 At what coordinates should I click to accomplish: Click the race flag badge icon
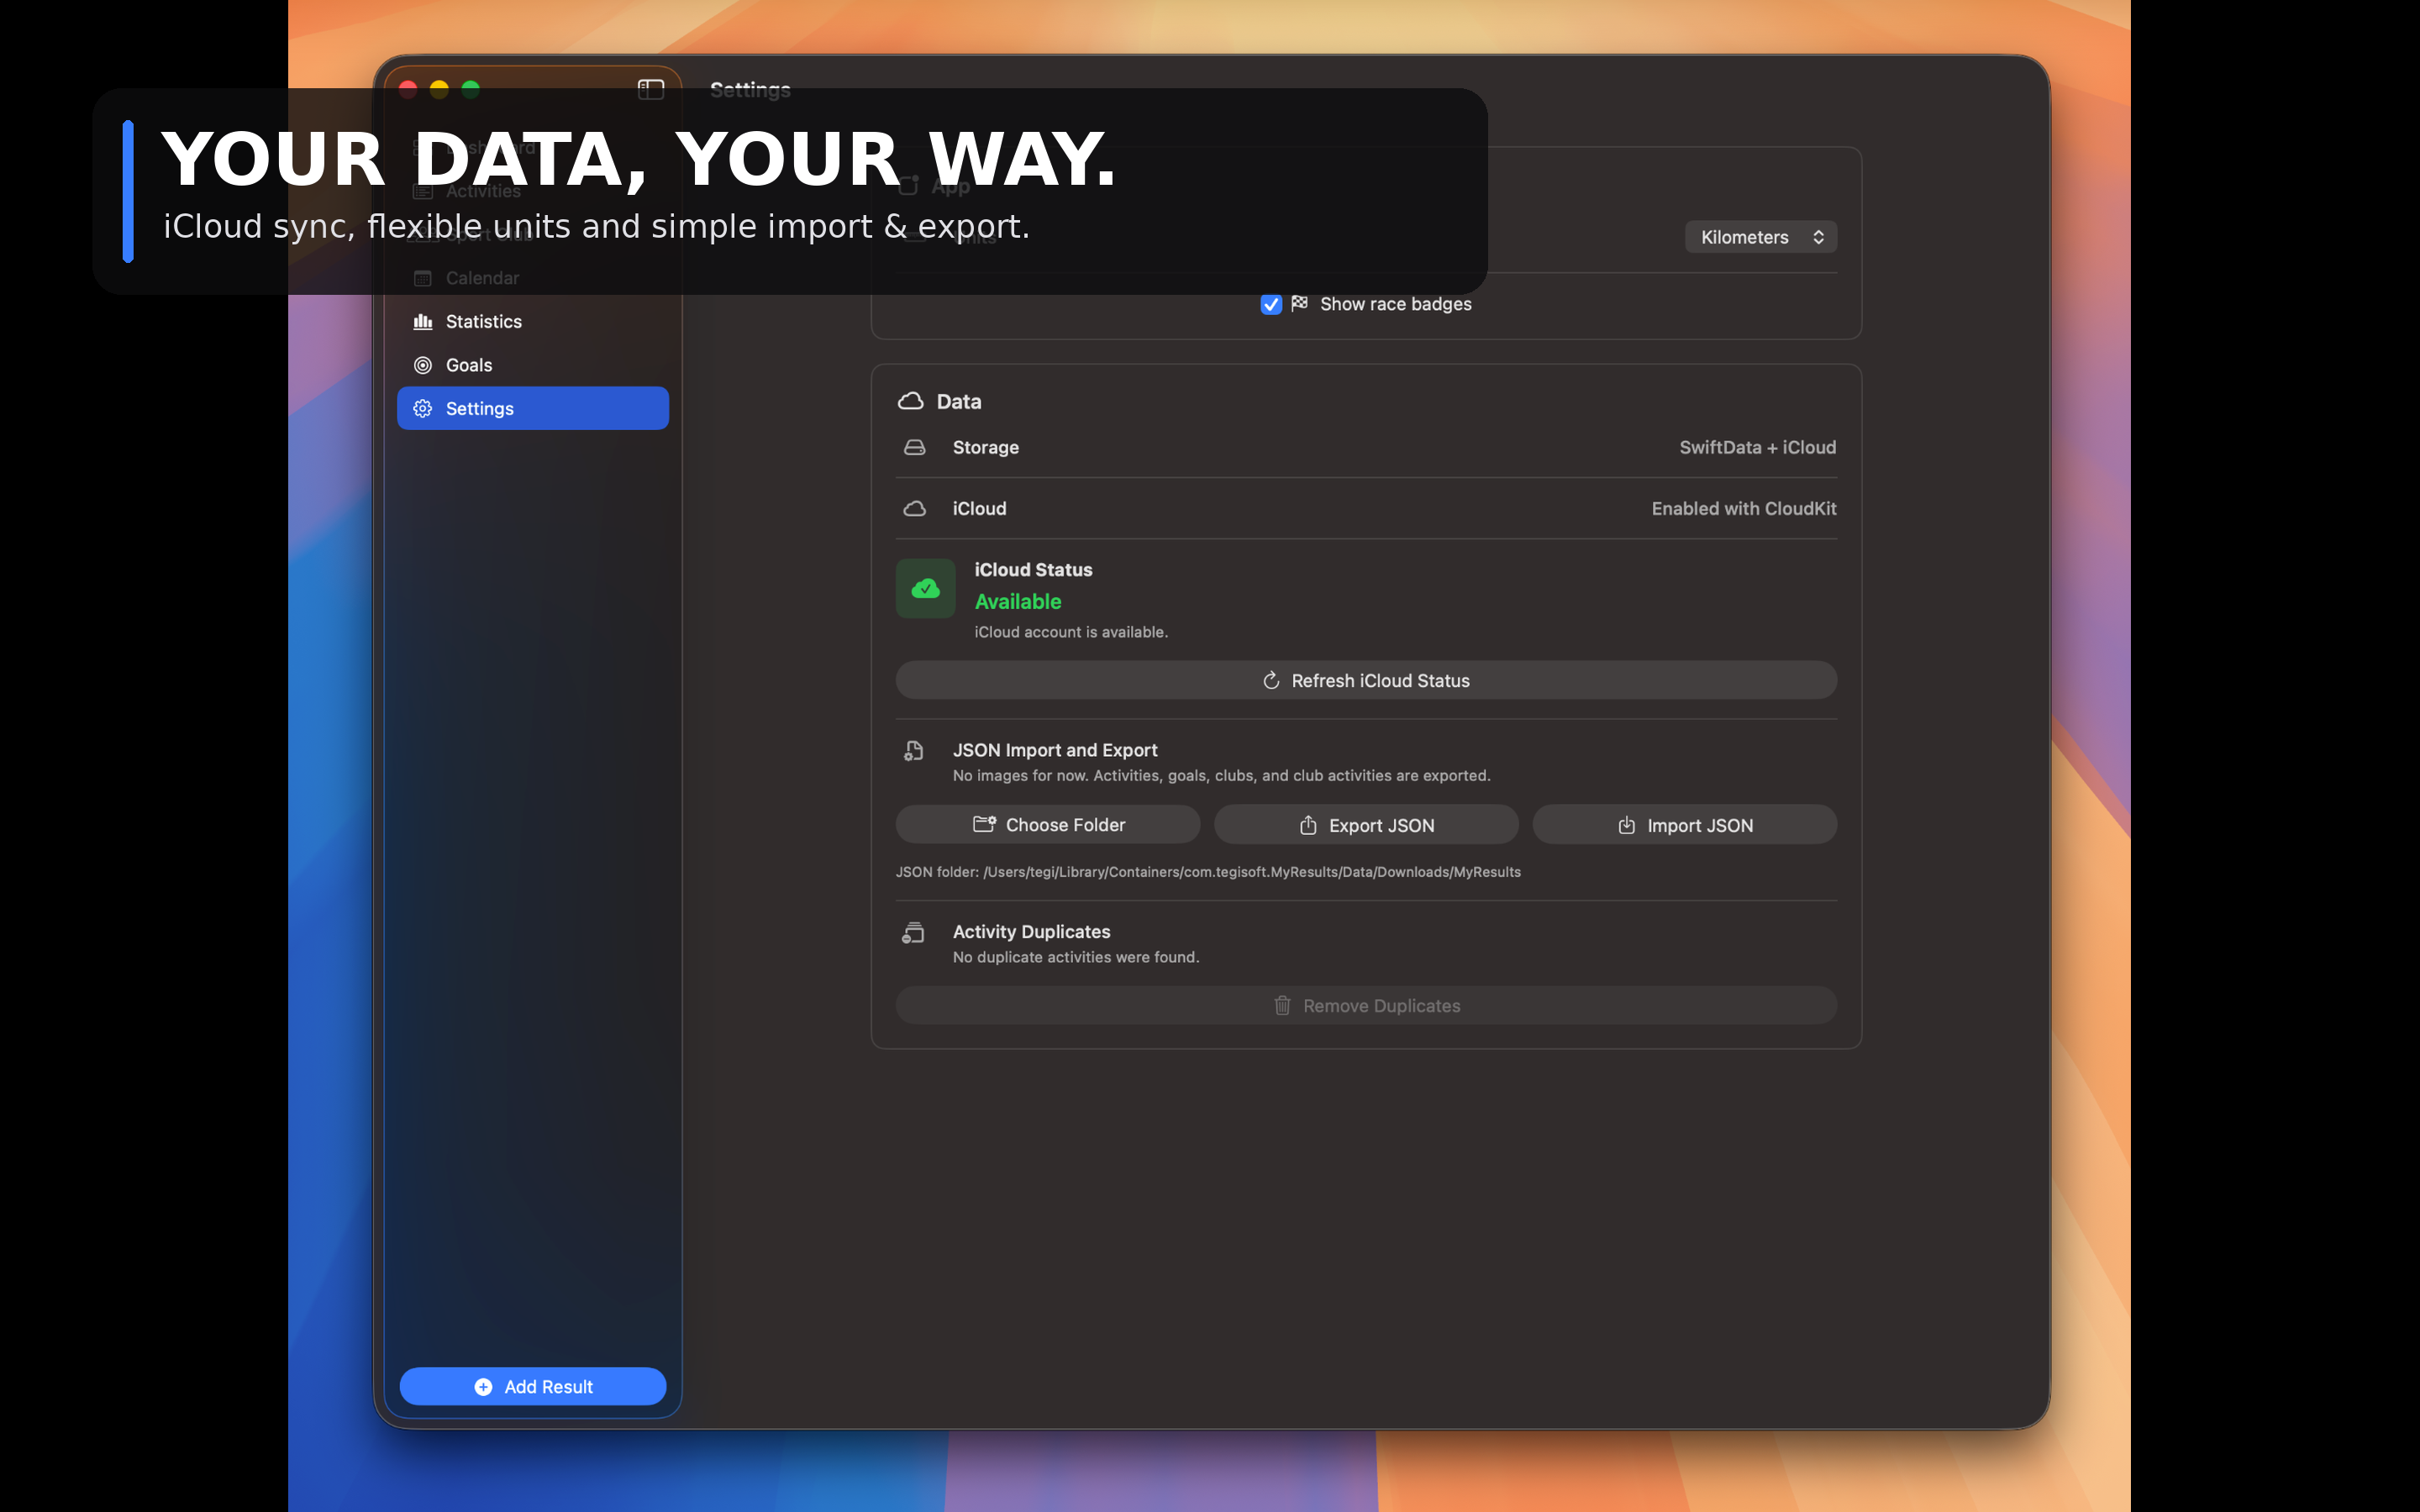point(1300,303)
